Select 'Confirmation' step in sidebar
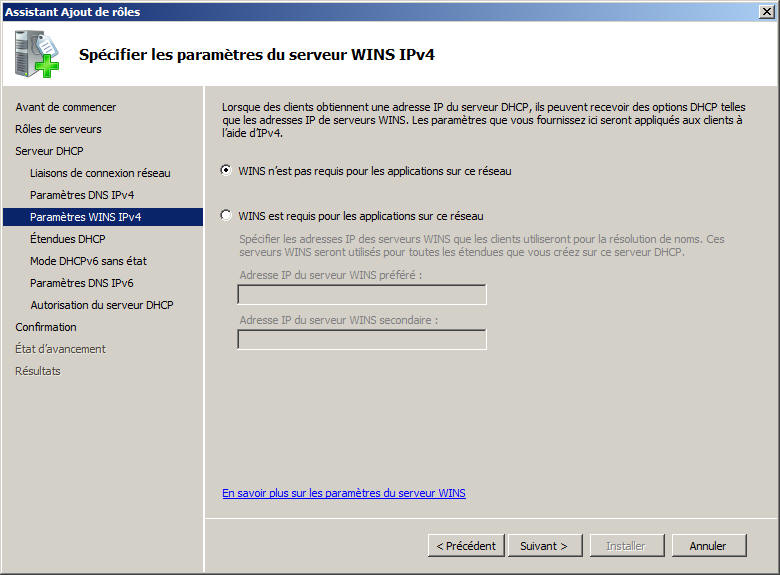 coord(45,327)
